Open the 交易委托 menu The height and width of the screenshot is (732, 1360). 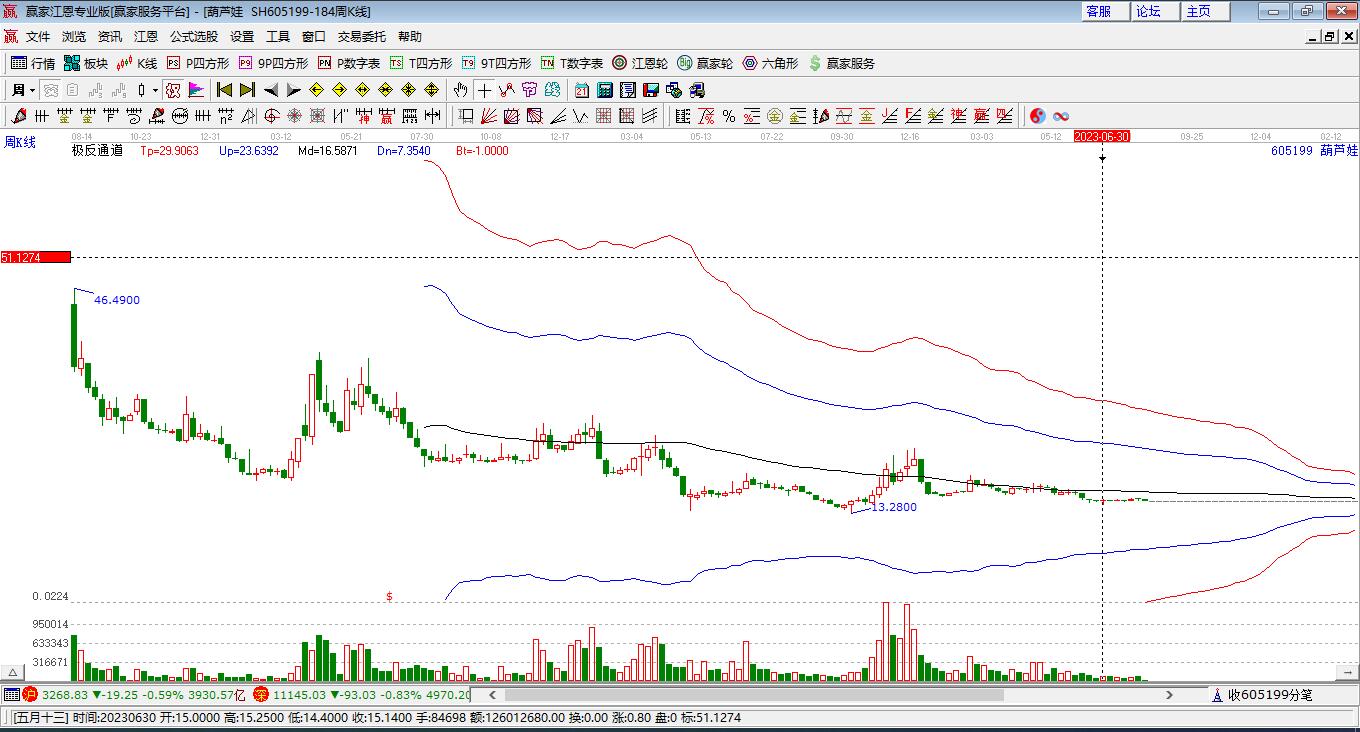click(361, 37)
